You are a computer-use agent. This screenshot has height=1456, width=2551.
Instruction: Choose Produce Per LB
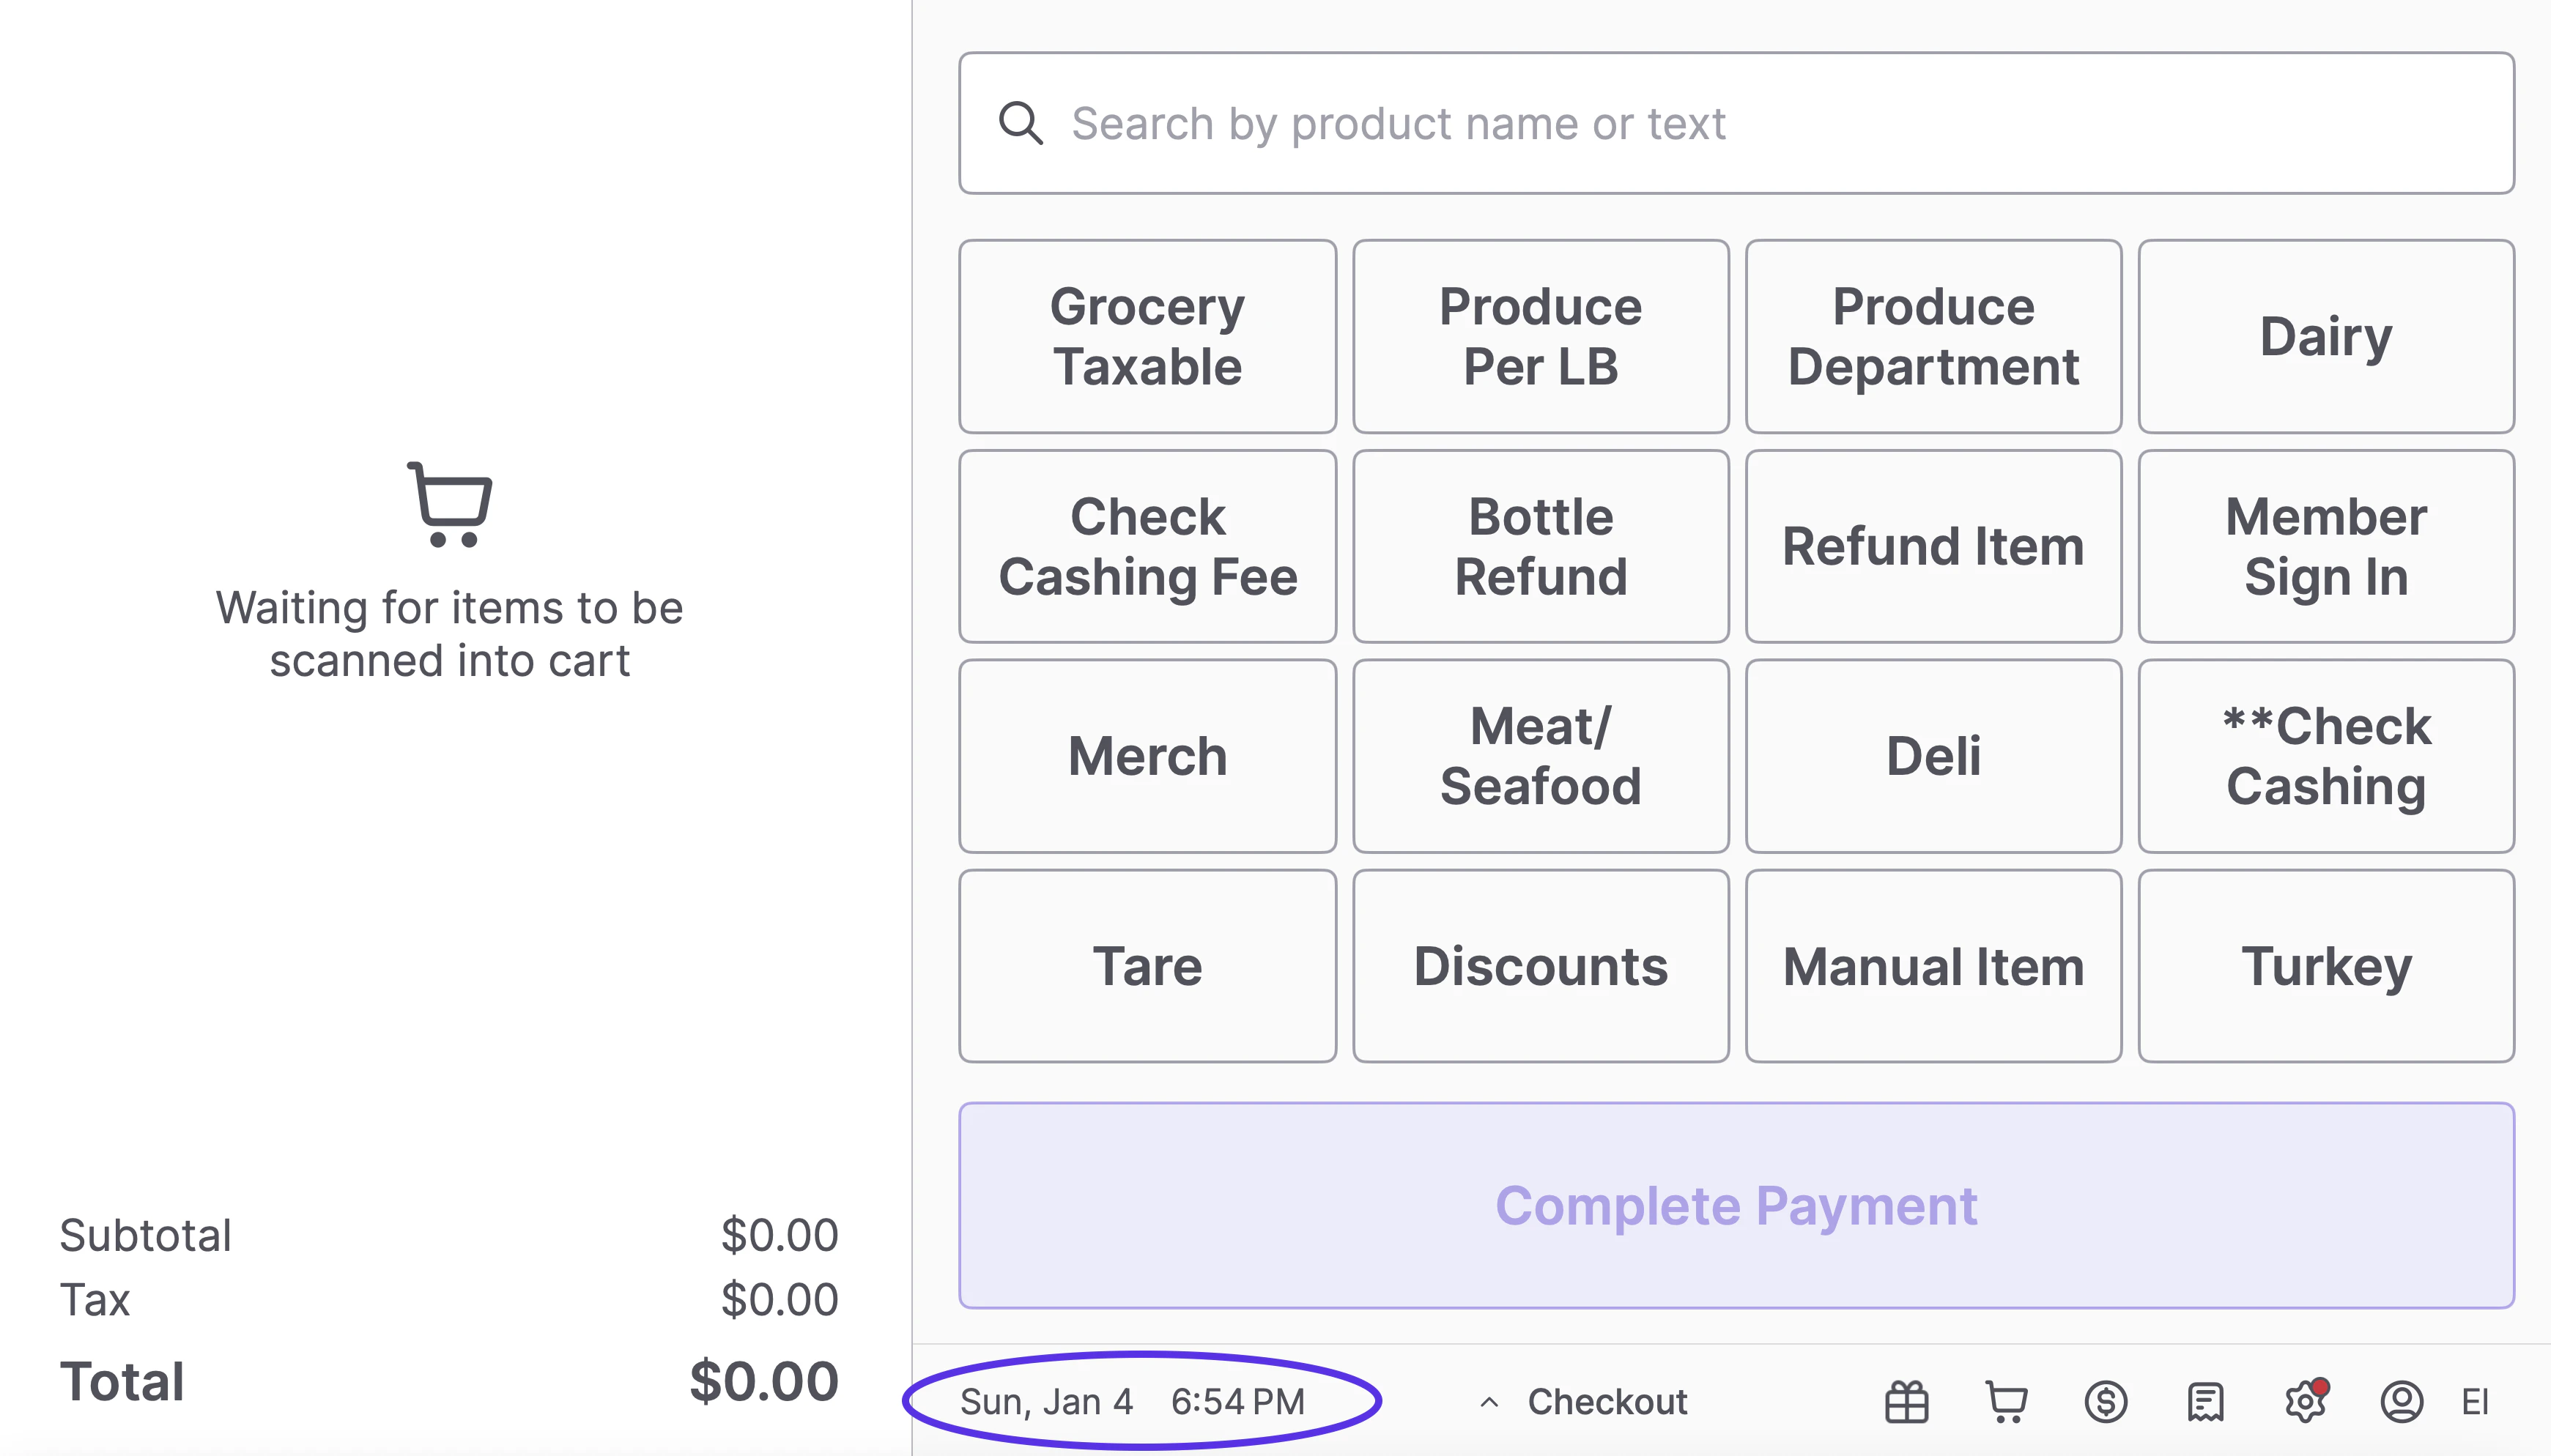[x=1540, y=336]
